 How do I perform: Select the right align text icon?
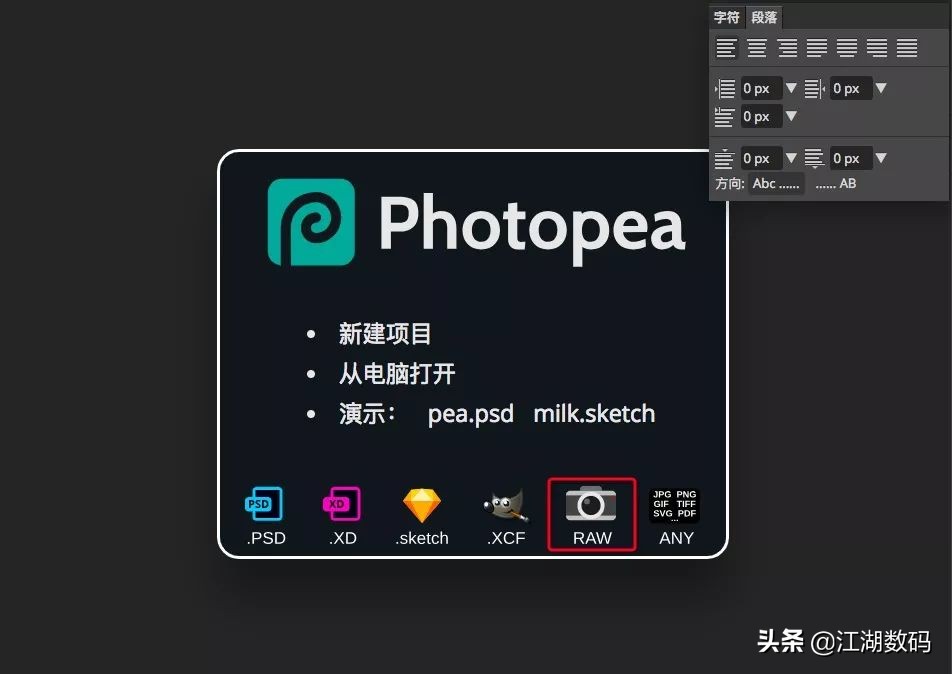[x=787, y=48]
